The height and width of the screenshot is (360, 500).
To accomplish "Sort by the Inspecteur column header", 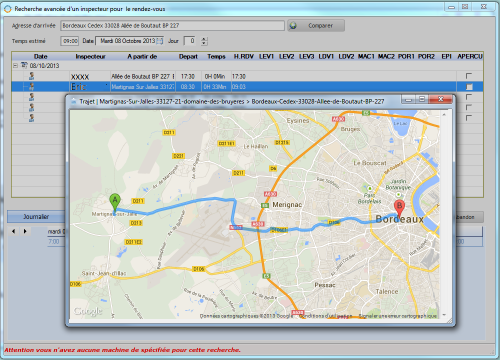I will click(90, 56).
